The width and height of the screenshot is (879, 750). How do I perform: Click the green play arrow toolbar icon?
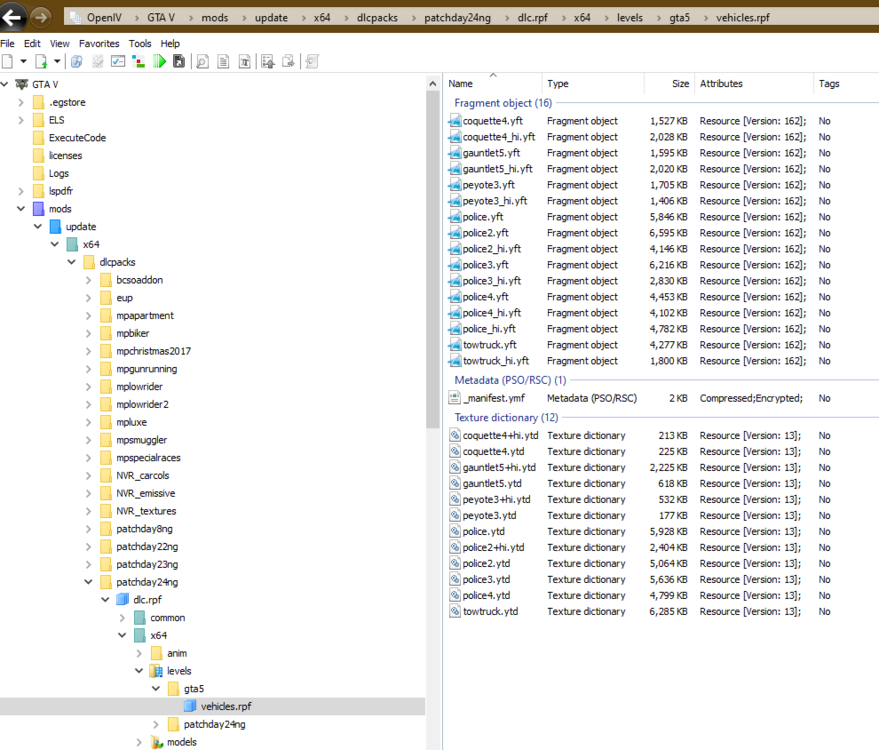point(159,62)
